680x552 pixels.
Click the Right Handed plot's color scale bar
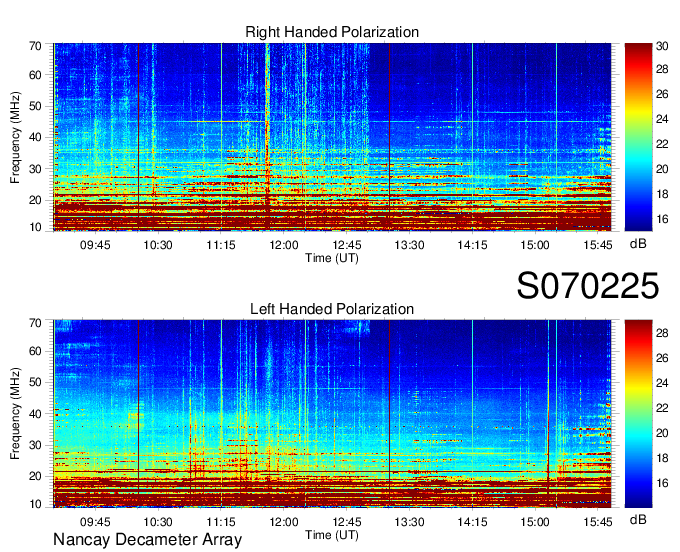pos(638,137)
